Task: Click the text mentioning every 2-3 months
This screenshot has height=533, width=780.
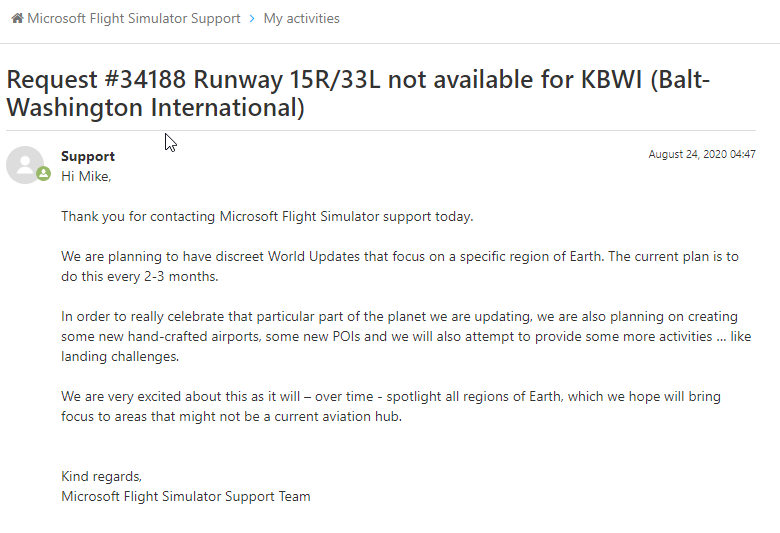Action: (140, 277)
